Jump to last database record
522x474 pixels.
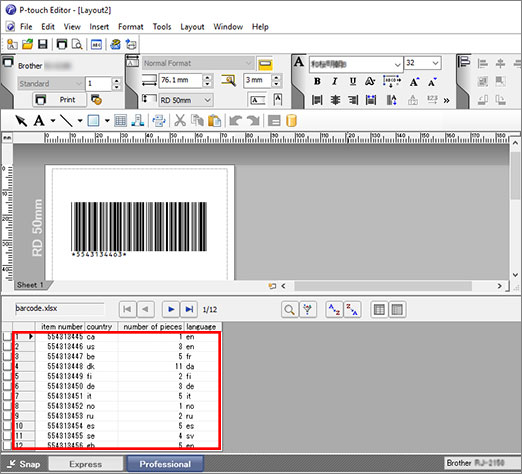coord(189,309)
